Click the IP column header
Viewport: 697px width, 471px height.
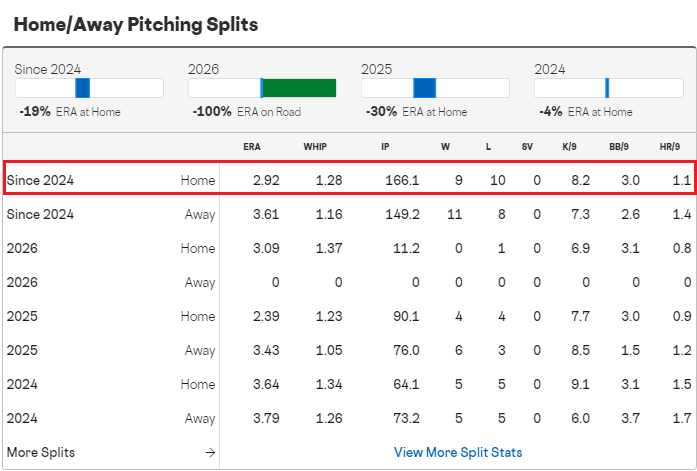pos(385,147)
